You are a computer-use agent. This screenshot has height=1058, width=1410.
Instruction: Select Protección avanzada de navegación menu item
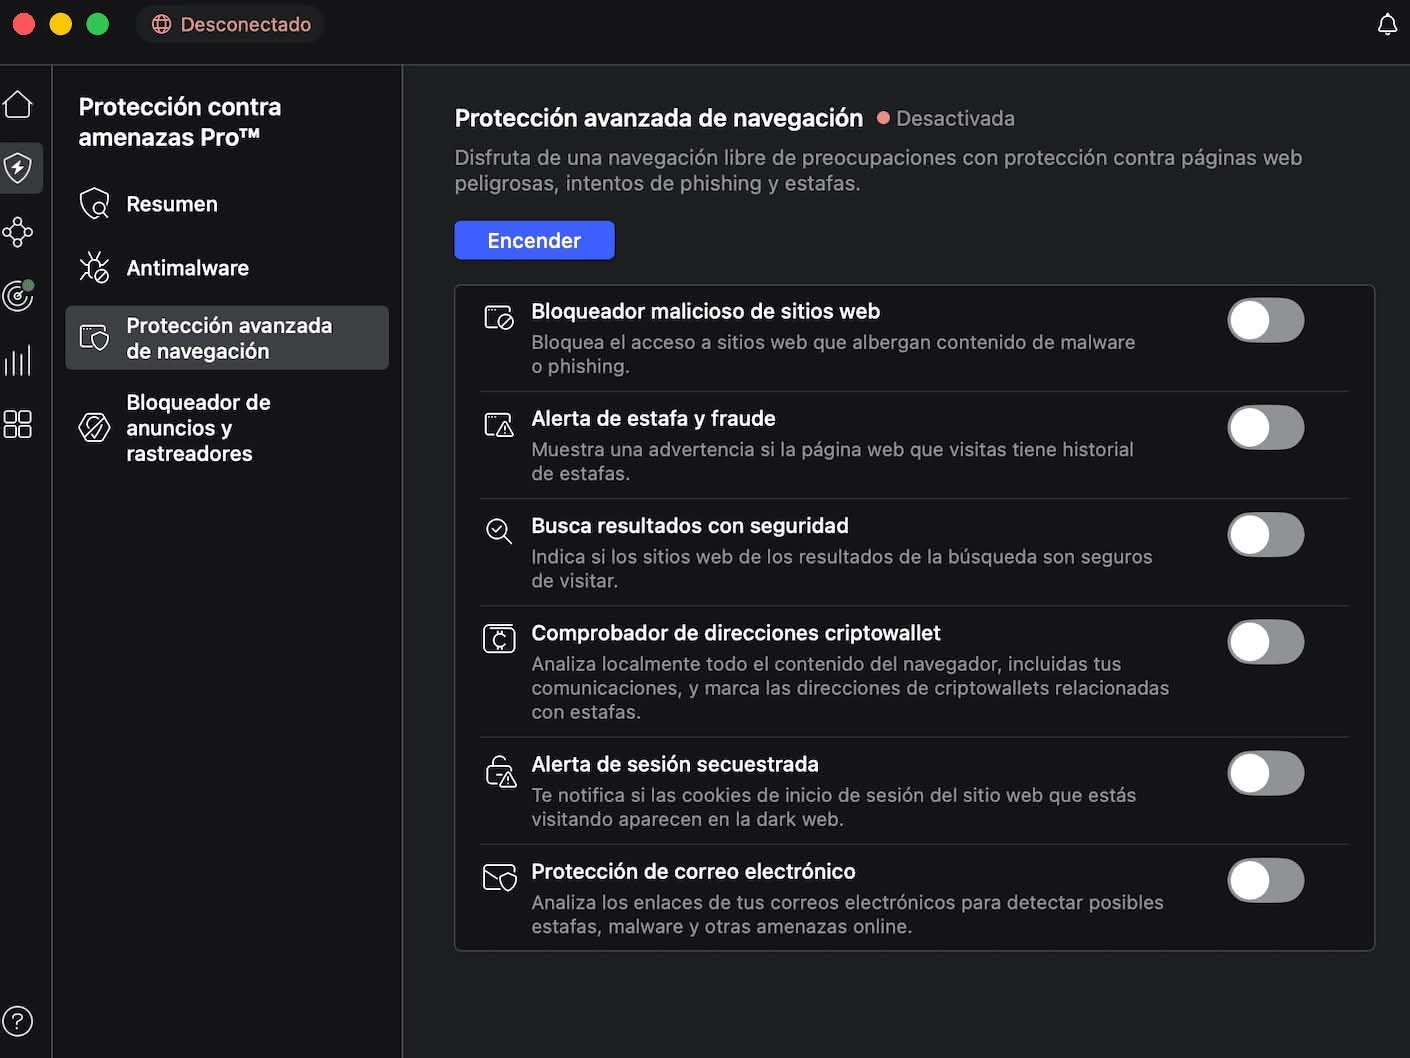click(x=228, y=338)
